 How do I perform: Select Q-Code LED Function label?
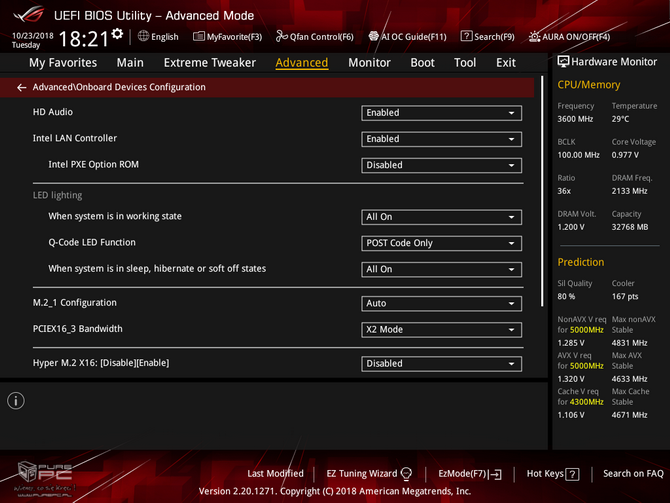pyautogui.click(x=92, y=242)
